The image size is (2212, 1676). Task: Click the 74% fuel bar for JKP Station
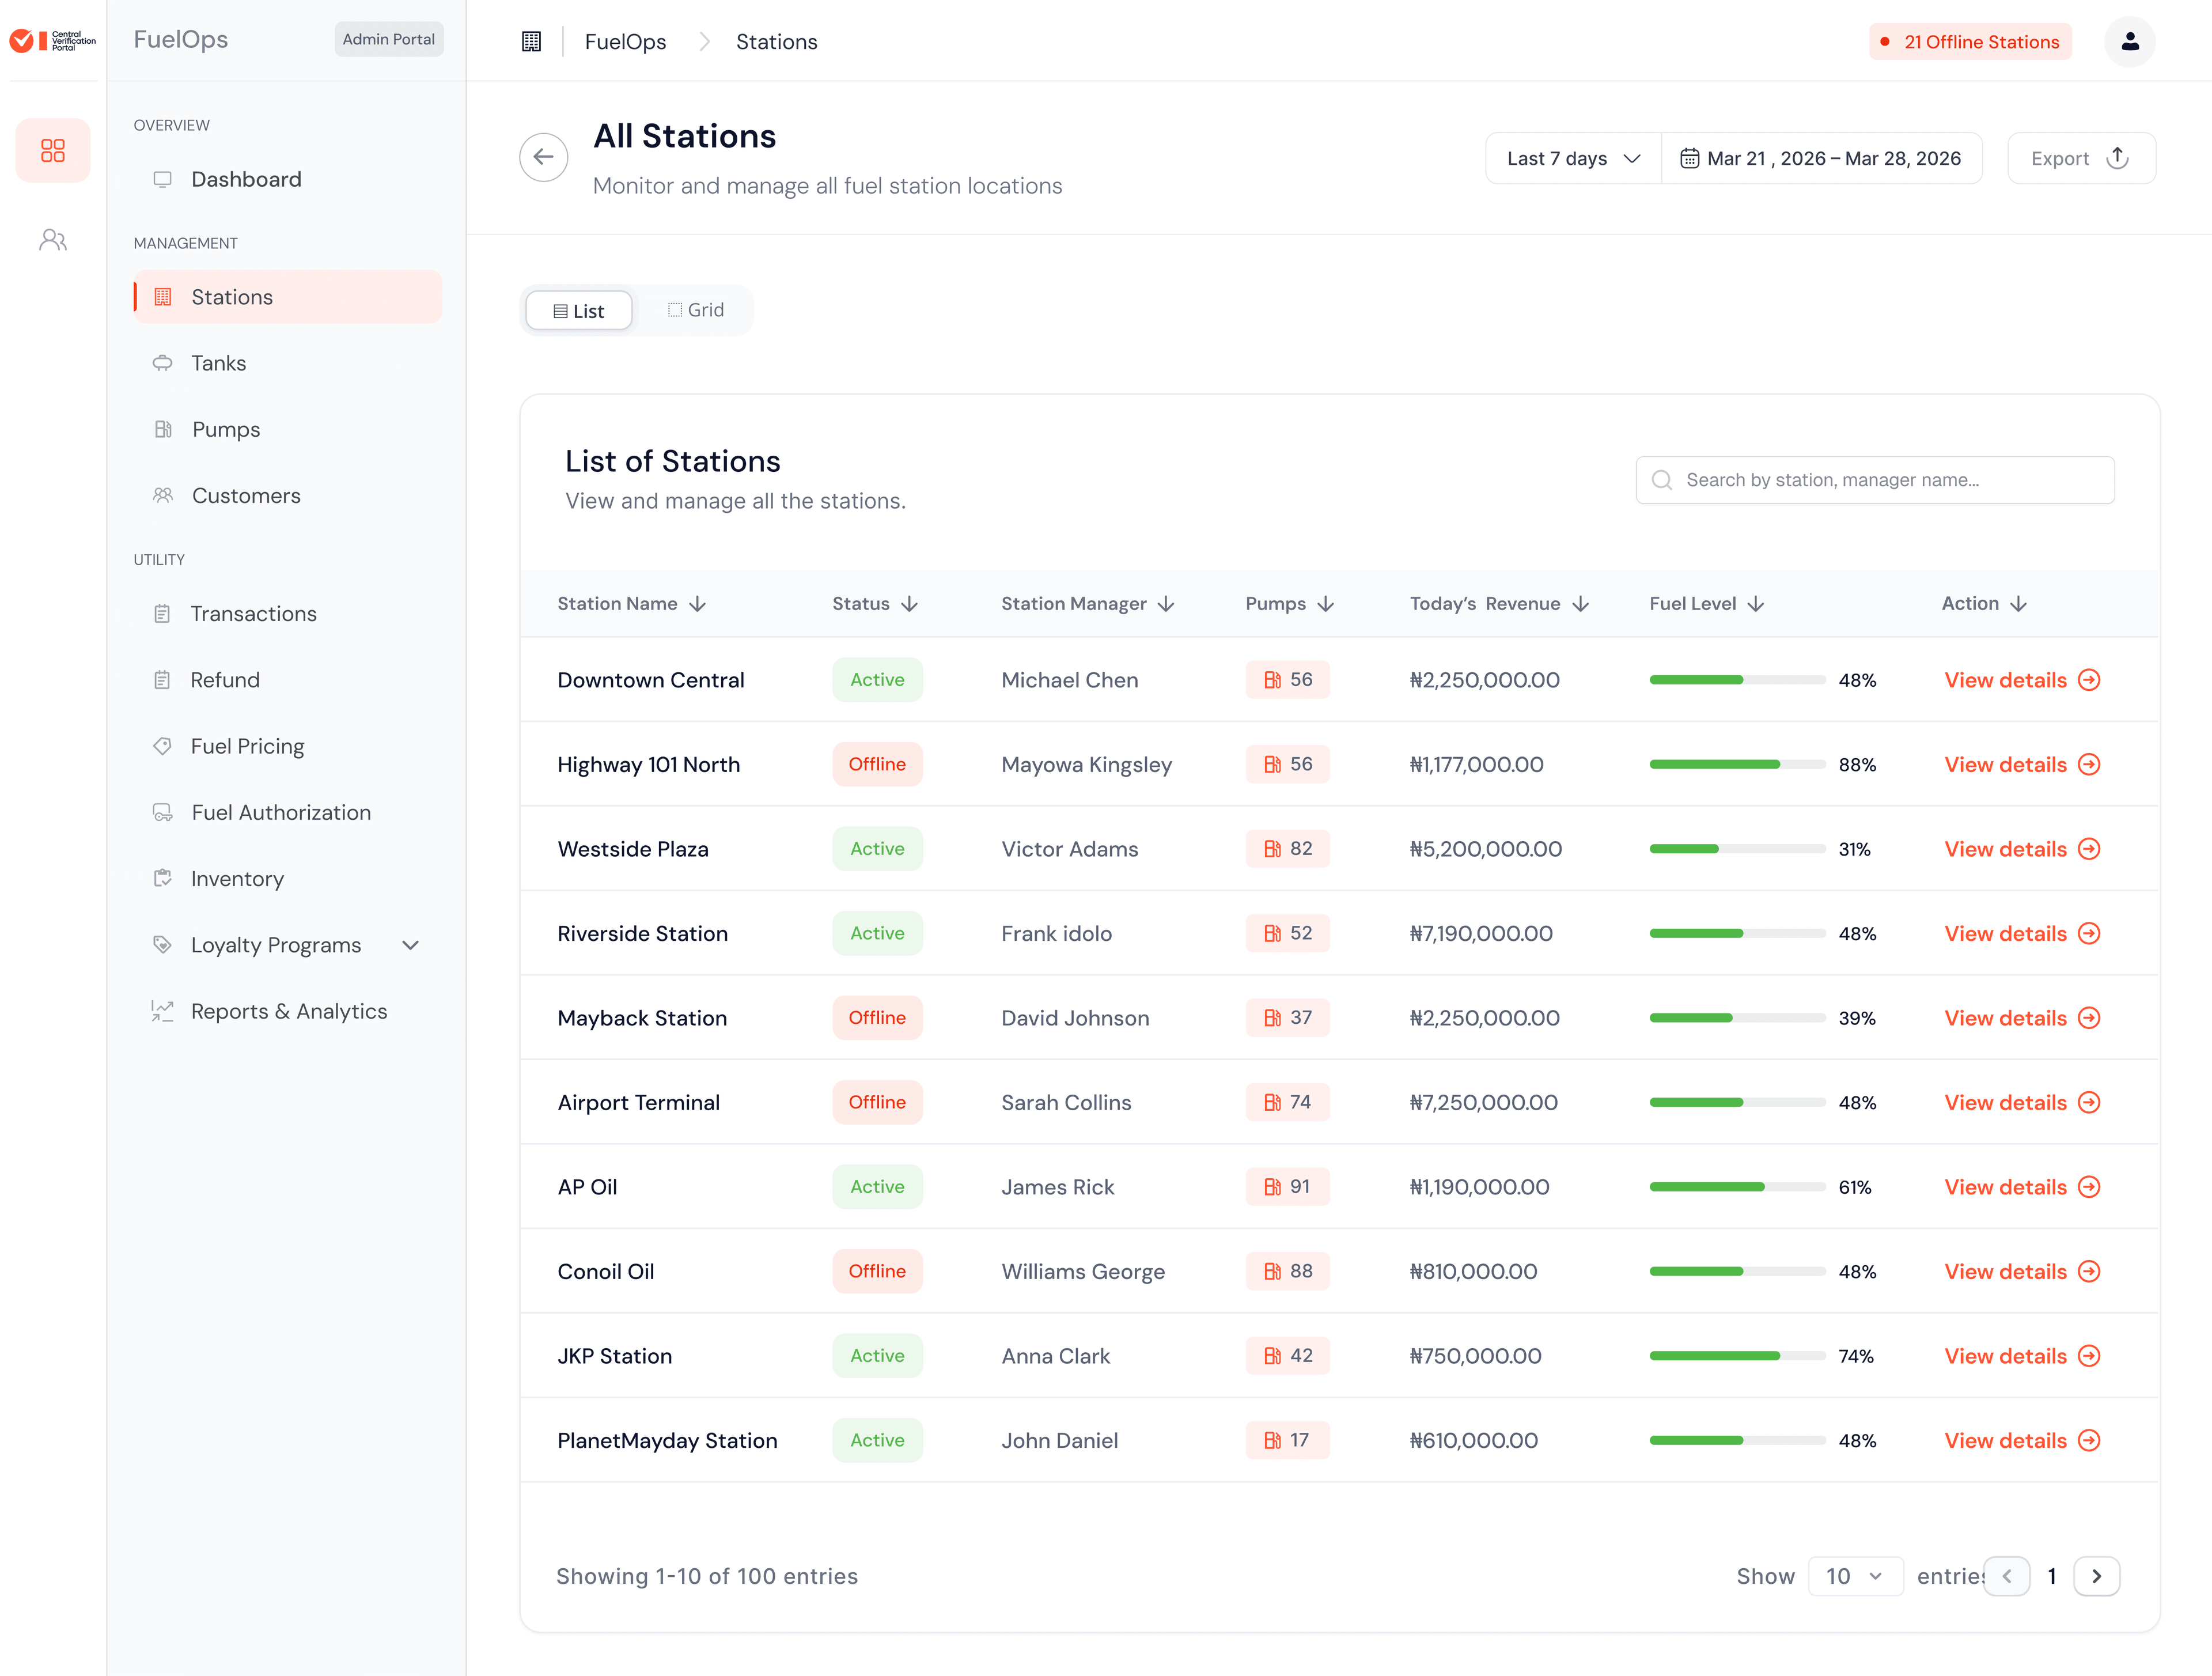1737,1356
